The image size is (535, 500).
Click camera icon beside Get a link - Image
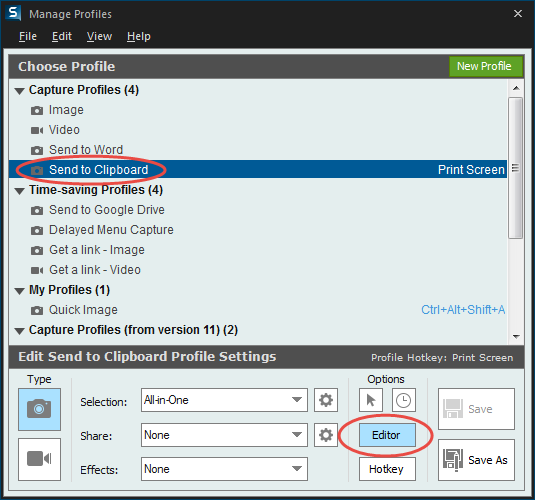37,250
